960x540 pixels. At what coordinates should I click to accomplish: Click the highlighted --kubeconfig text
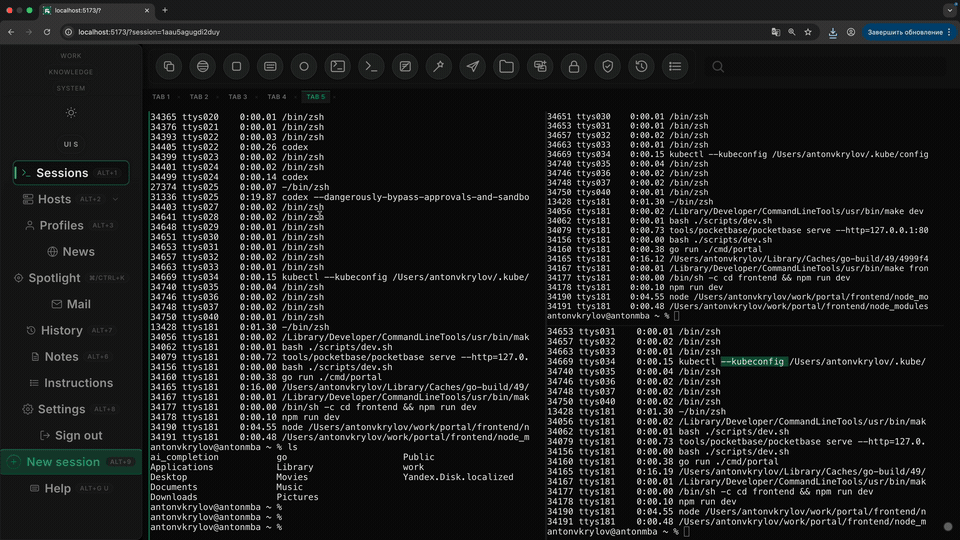pos(752,362)
